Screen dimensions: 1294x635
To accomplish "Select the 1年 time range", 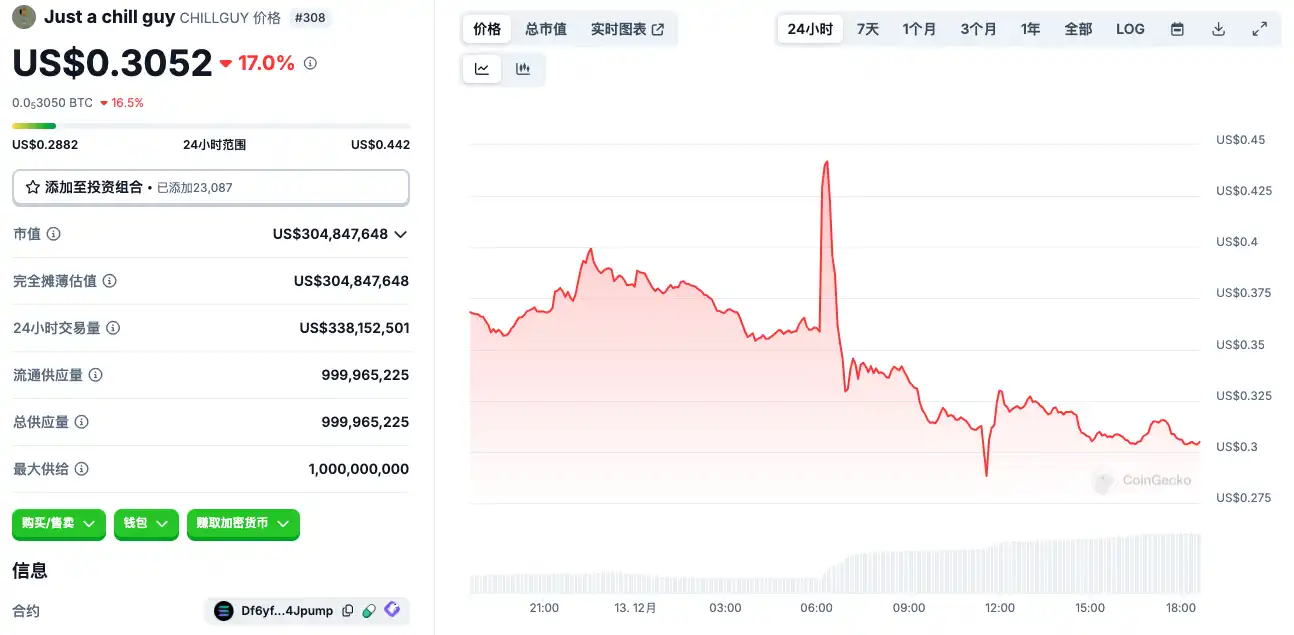I will click(1030, 29).
